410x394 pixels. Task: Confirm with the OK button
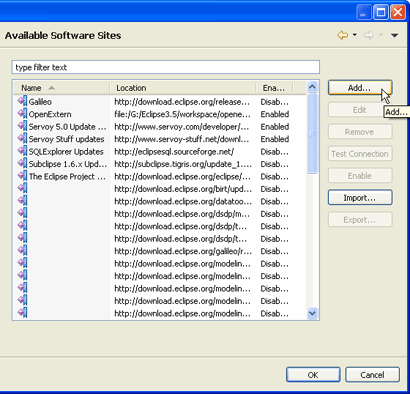pos(313,375)
